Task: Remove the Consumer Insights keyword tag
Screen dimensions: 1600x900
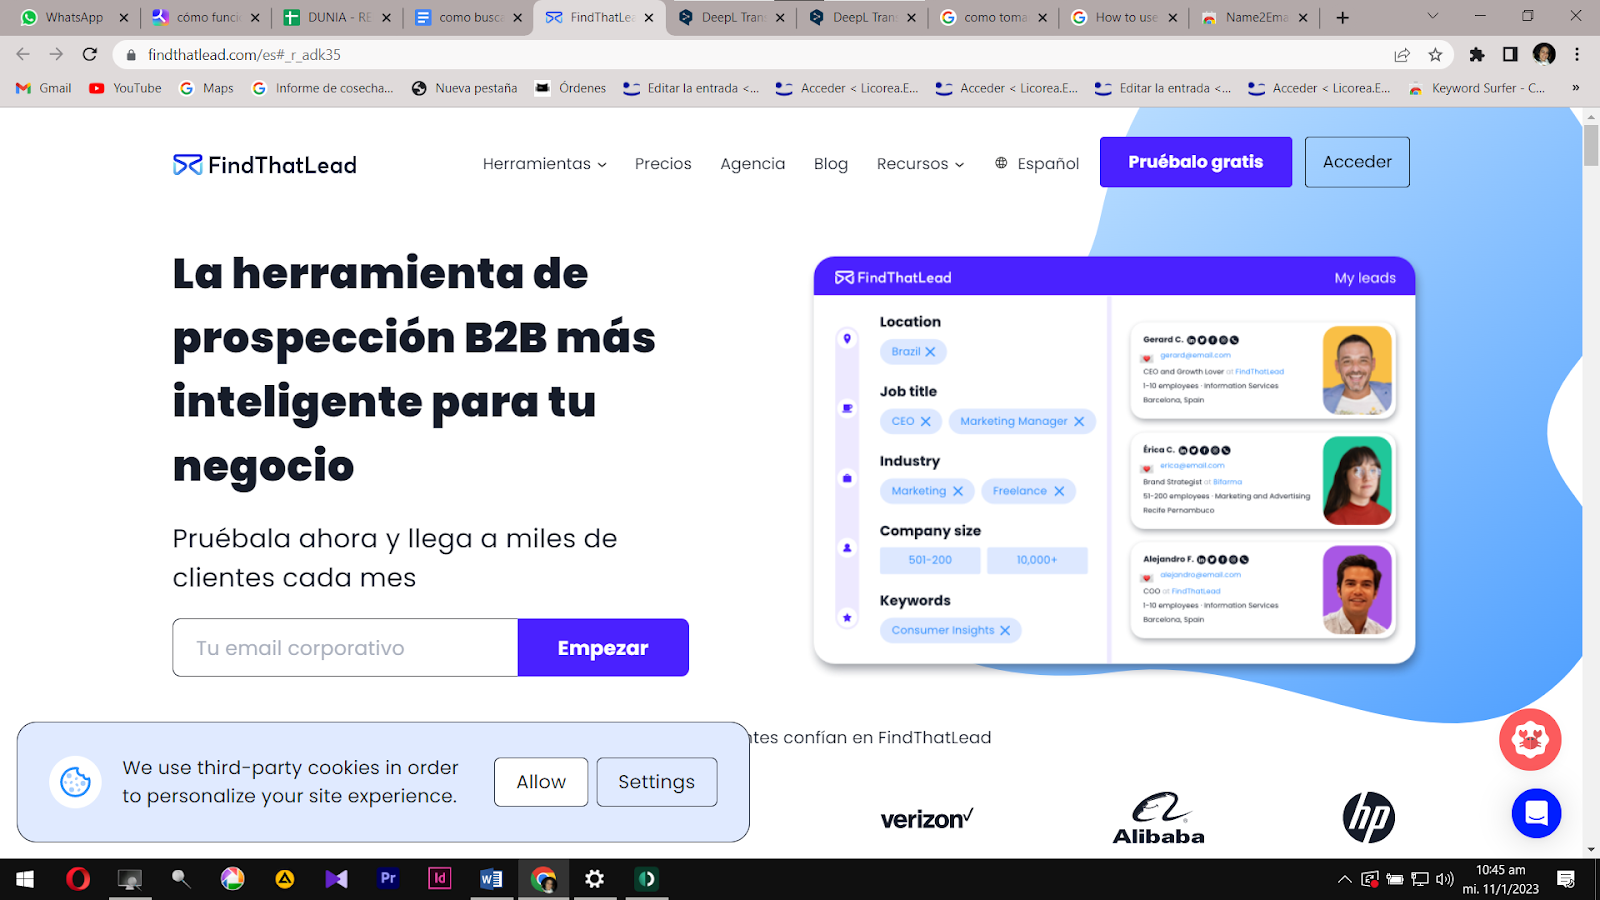Action: 1005,630
